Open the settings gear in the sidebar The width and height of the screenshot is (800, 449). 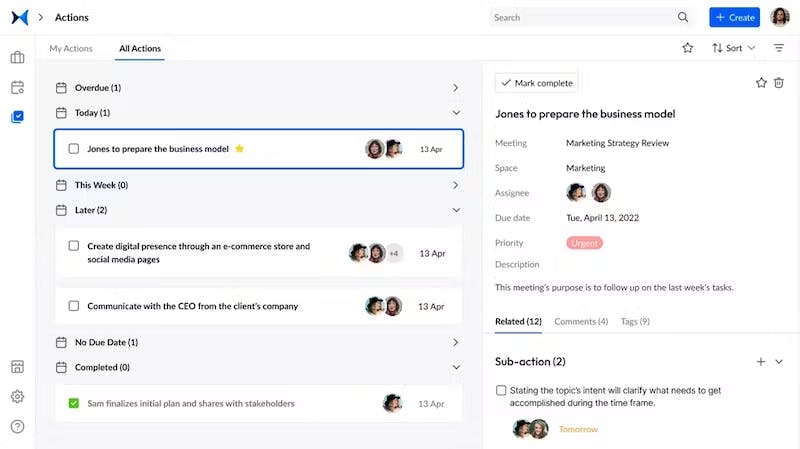tap(17, 397)
